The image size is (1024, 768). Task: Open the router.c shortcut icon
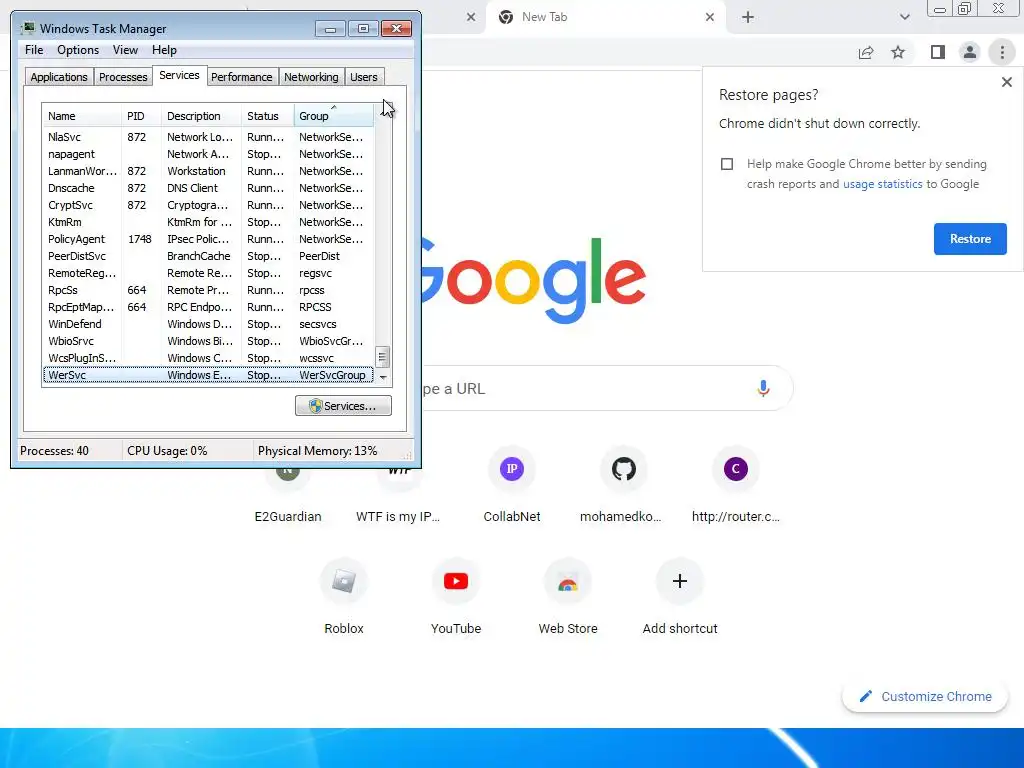(x=735, y=468)
